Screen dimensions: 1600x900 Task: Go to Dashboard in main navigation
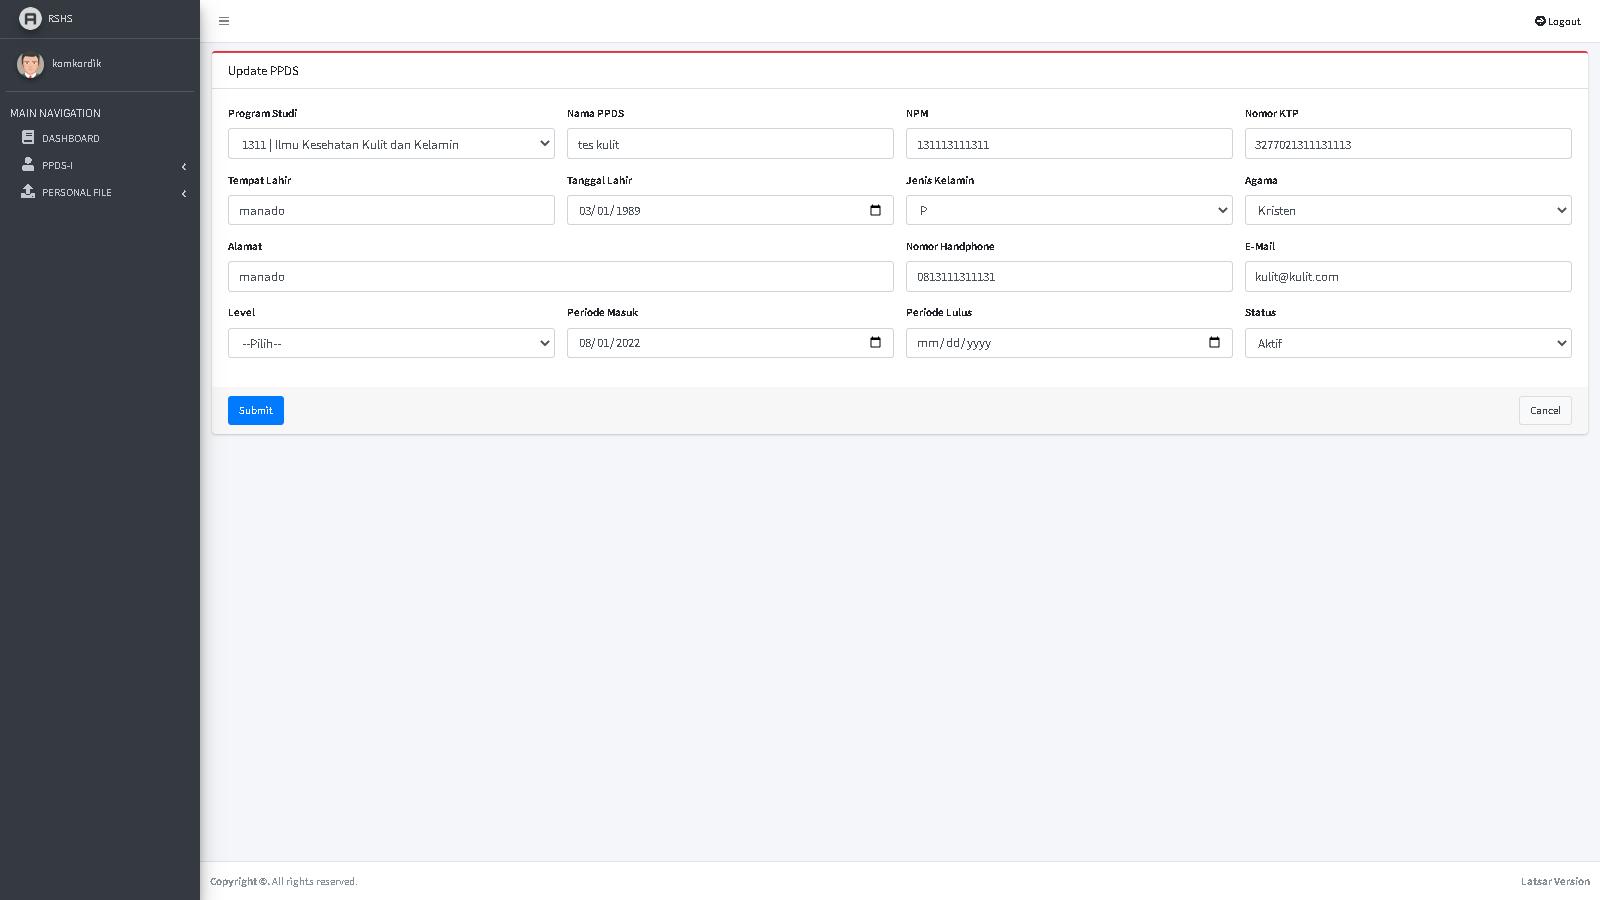point(71,139)
